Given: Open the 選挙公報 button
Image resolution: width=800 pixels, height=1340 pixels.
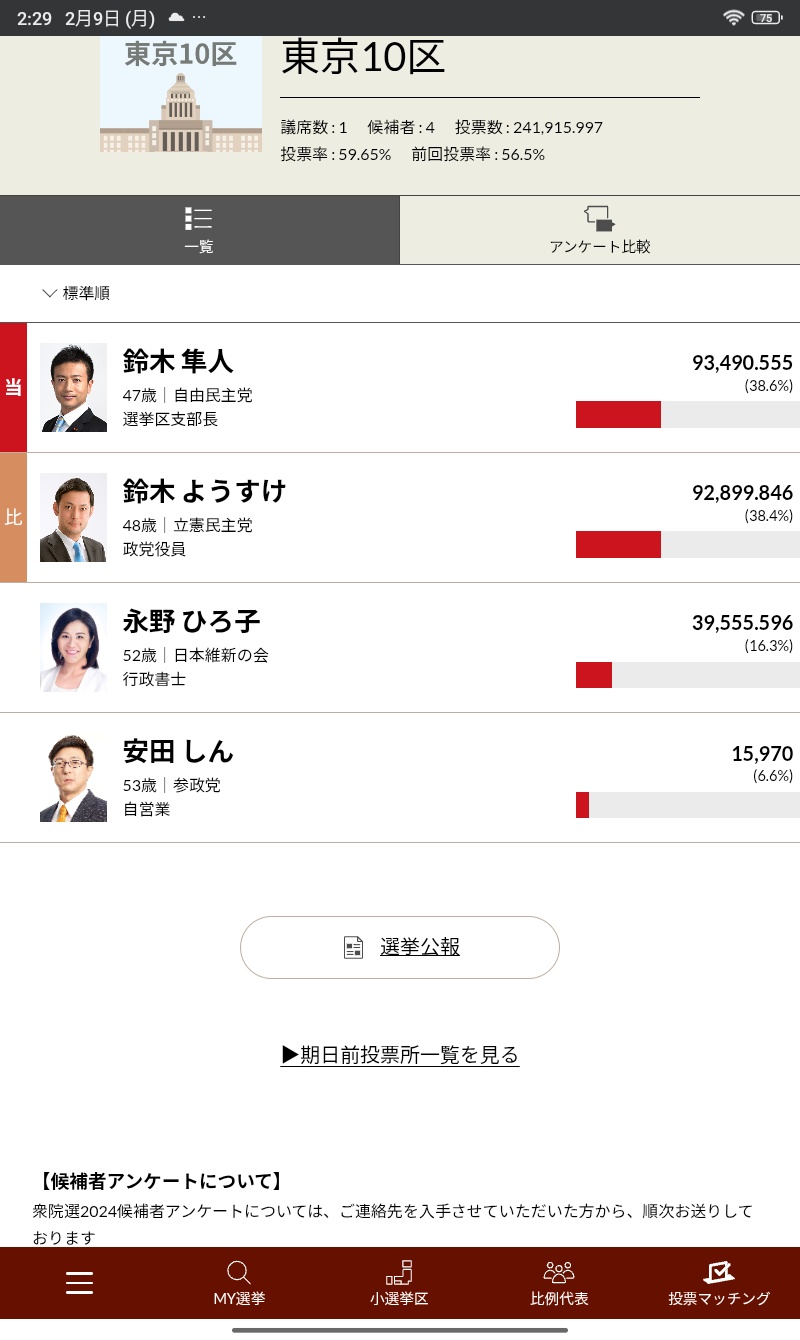Looking at the screenshot, I should 400,947.
